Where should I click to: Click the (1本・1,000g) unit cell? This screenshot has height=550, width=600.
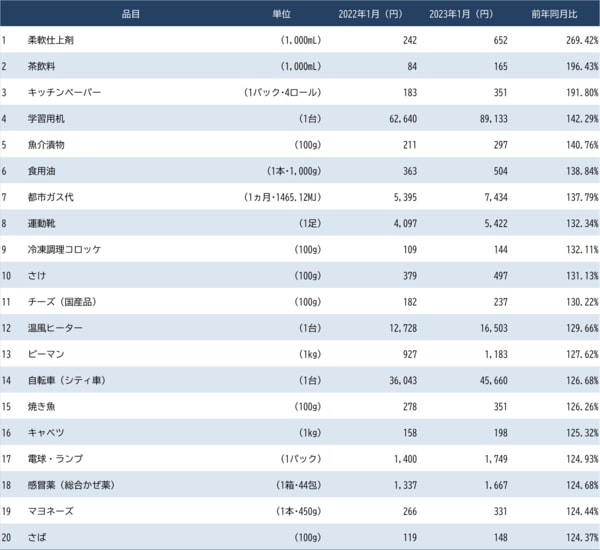294,171
